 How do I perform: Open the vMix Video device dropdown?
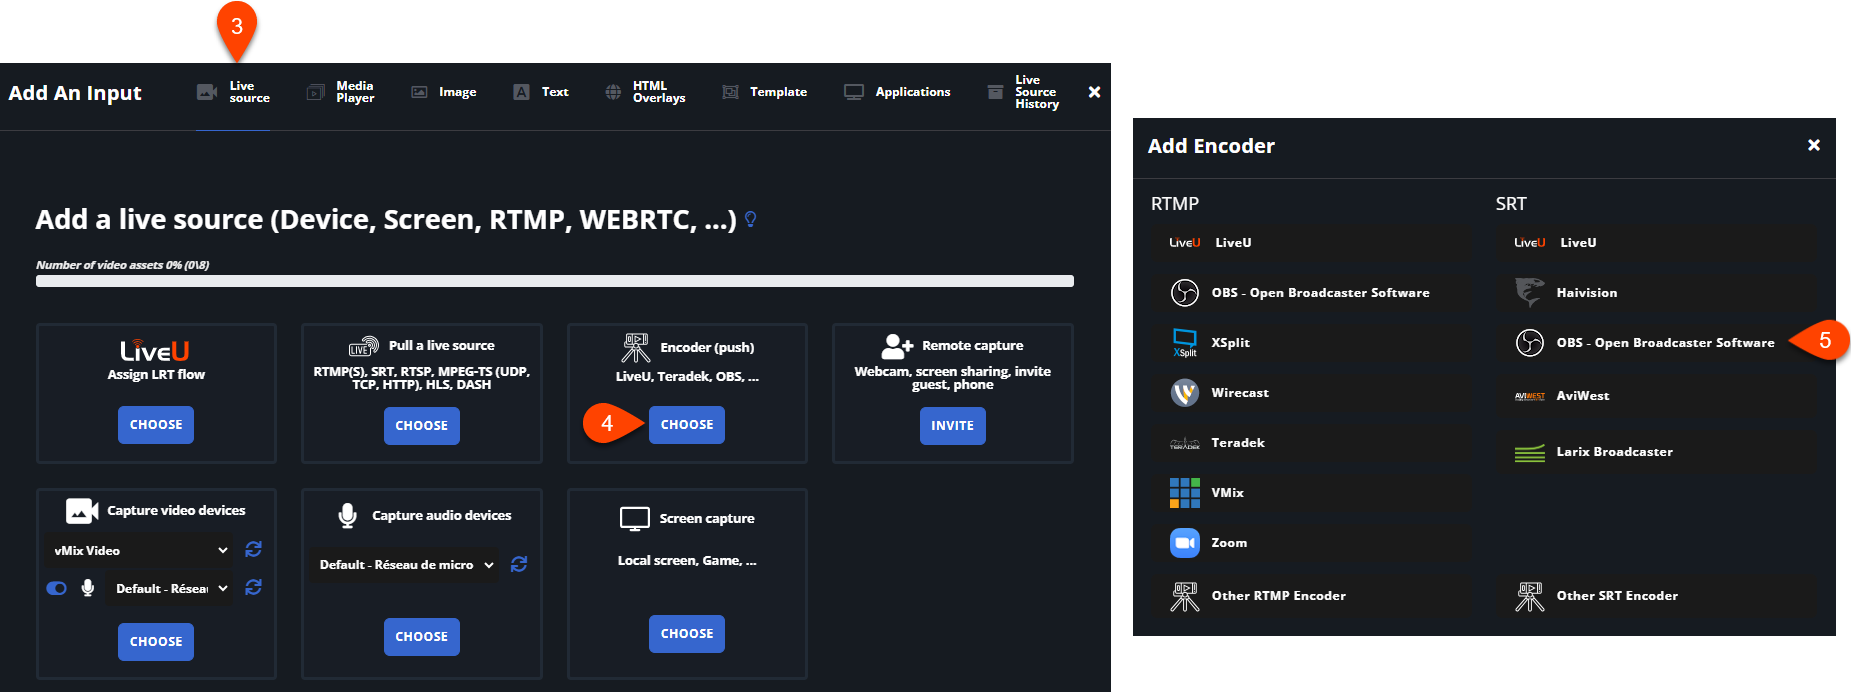(x=140, y=551)
